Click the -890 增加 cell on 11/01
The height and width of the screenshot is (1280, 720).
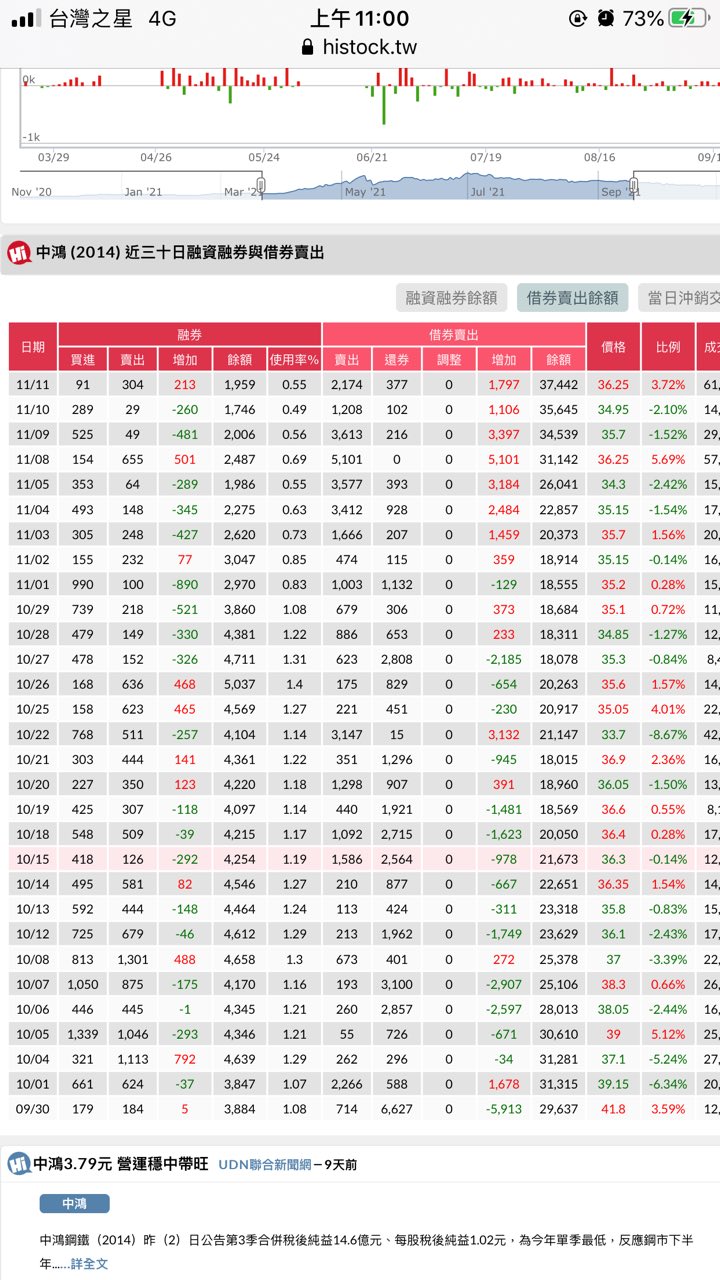184,584
